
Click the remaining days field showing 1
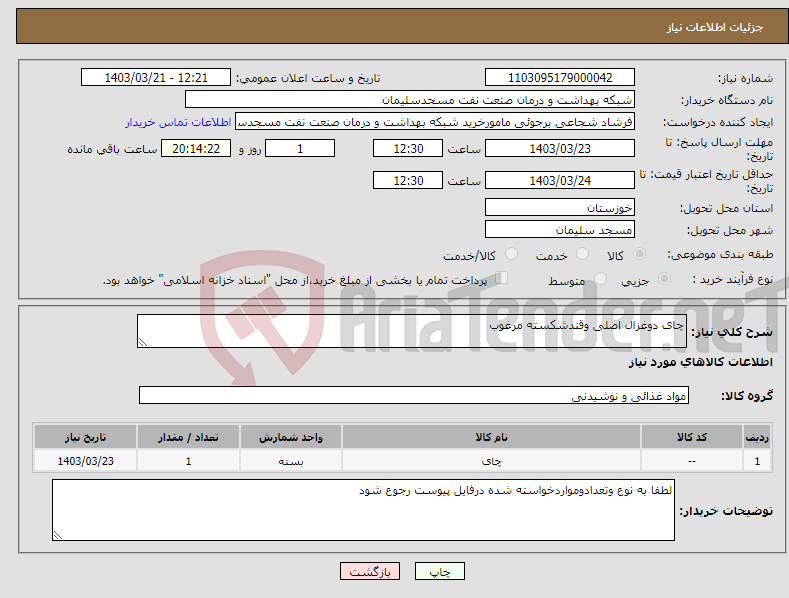click(300, 148)
